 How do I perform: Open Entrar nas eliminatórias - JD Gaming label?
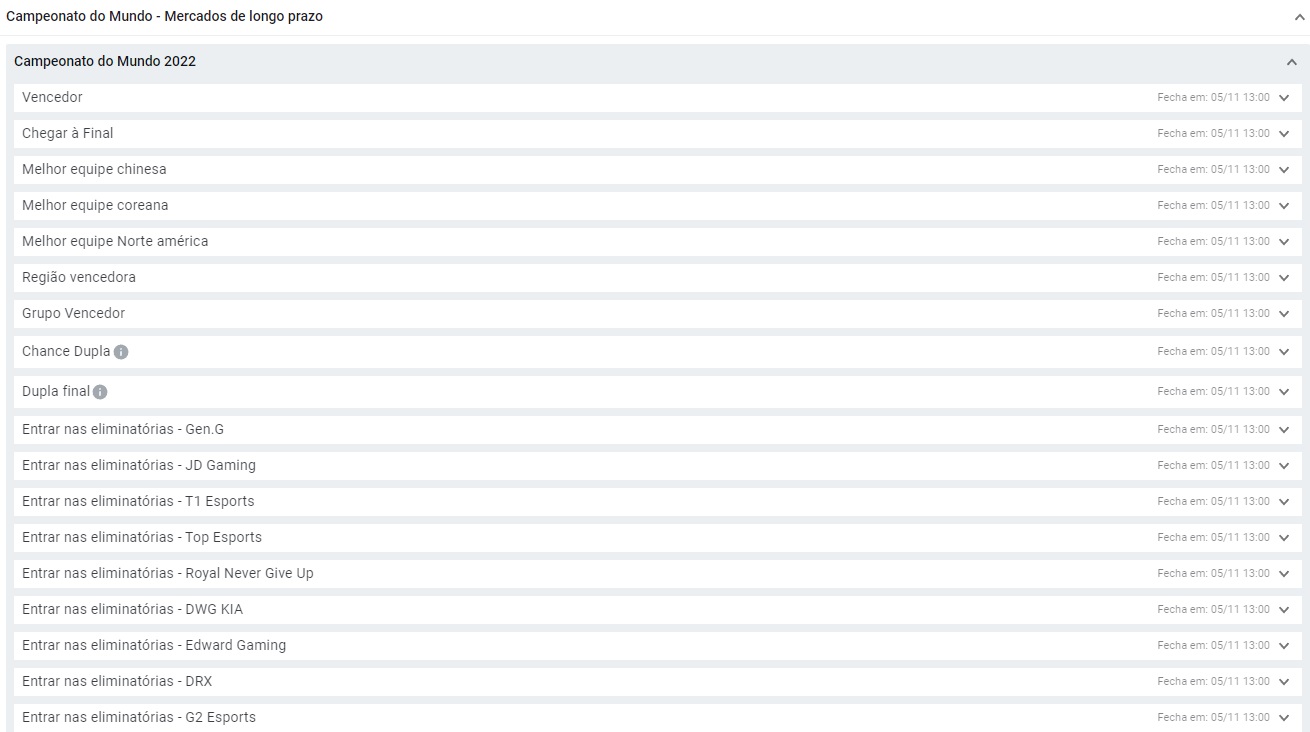click(139, 466)
